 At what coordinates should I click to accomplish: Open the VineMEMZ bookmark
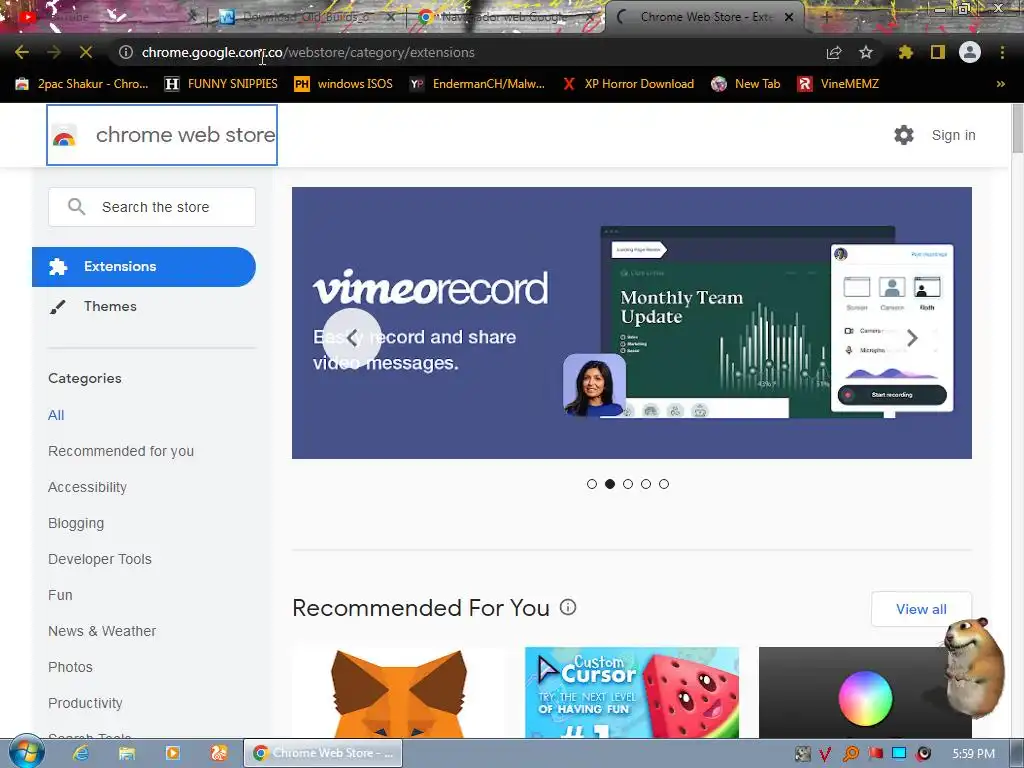pos(839,84)
